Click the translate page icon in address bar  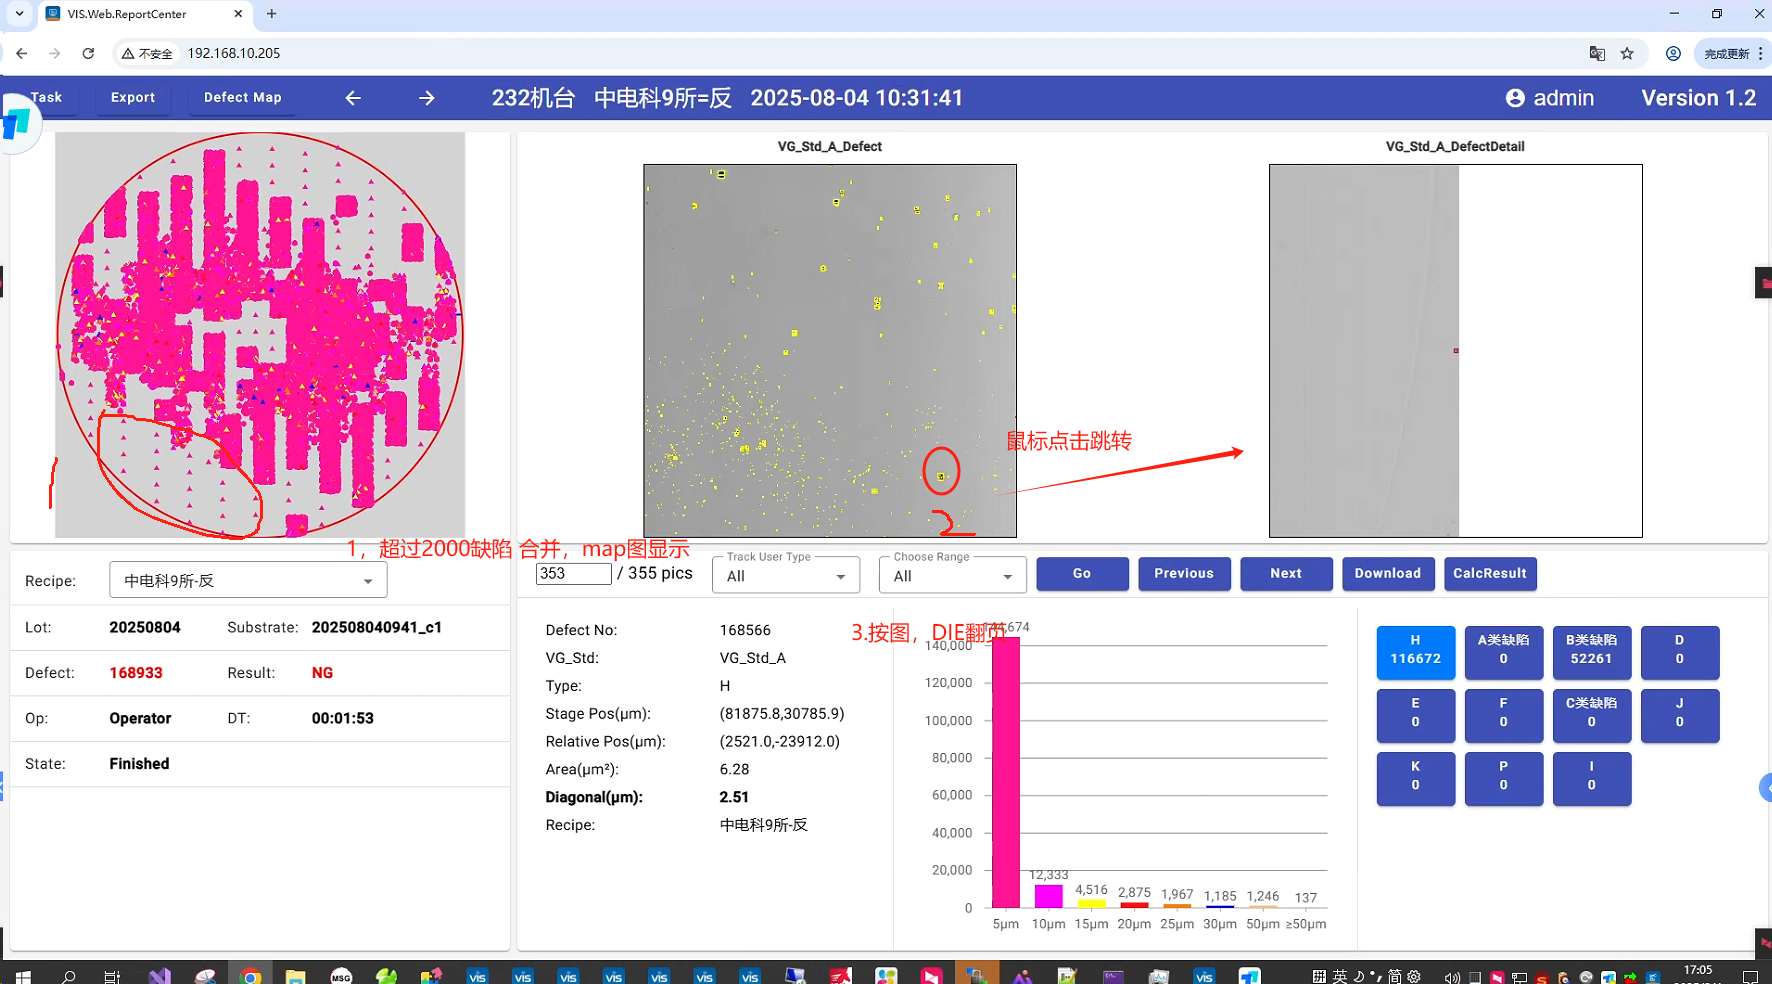[x=1597, y=53]
